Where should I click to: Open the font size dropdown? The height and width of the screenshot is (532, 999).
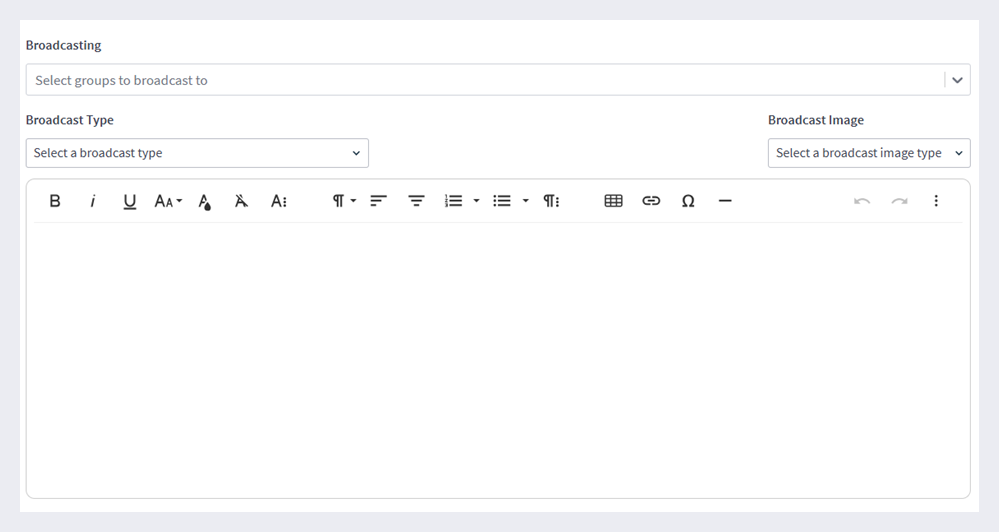168,201
